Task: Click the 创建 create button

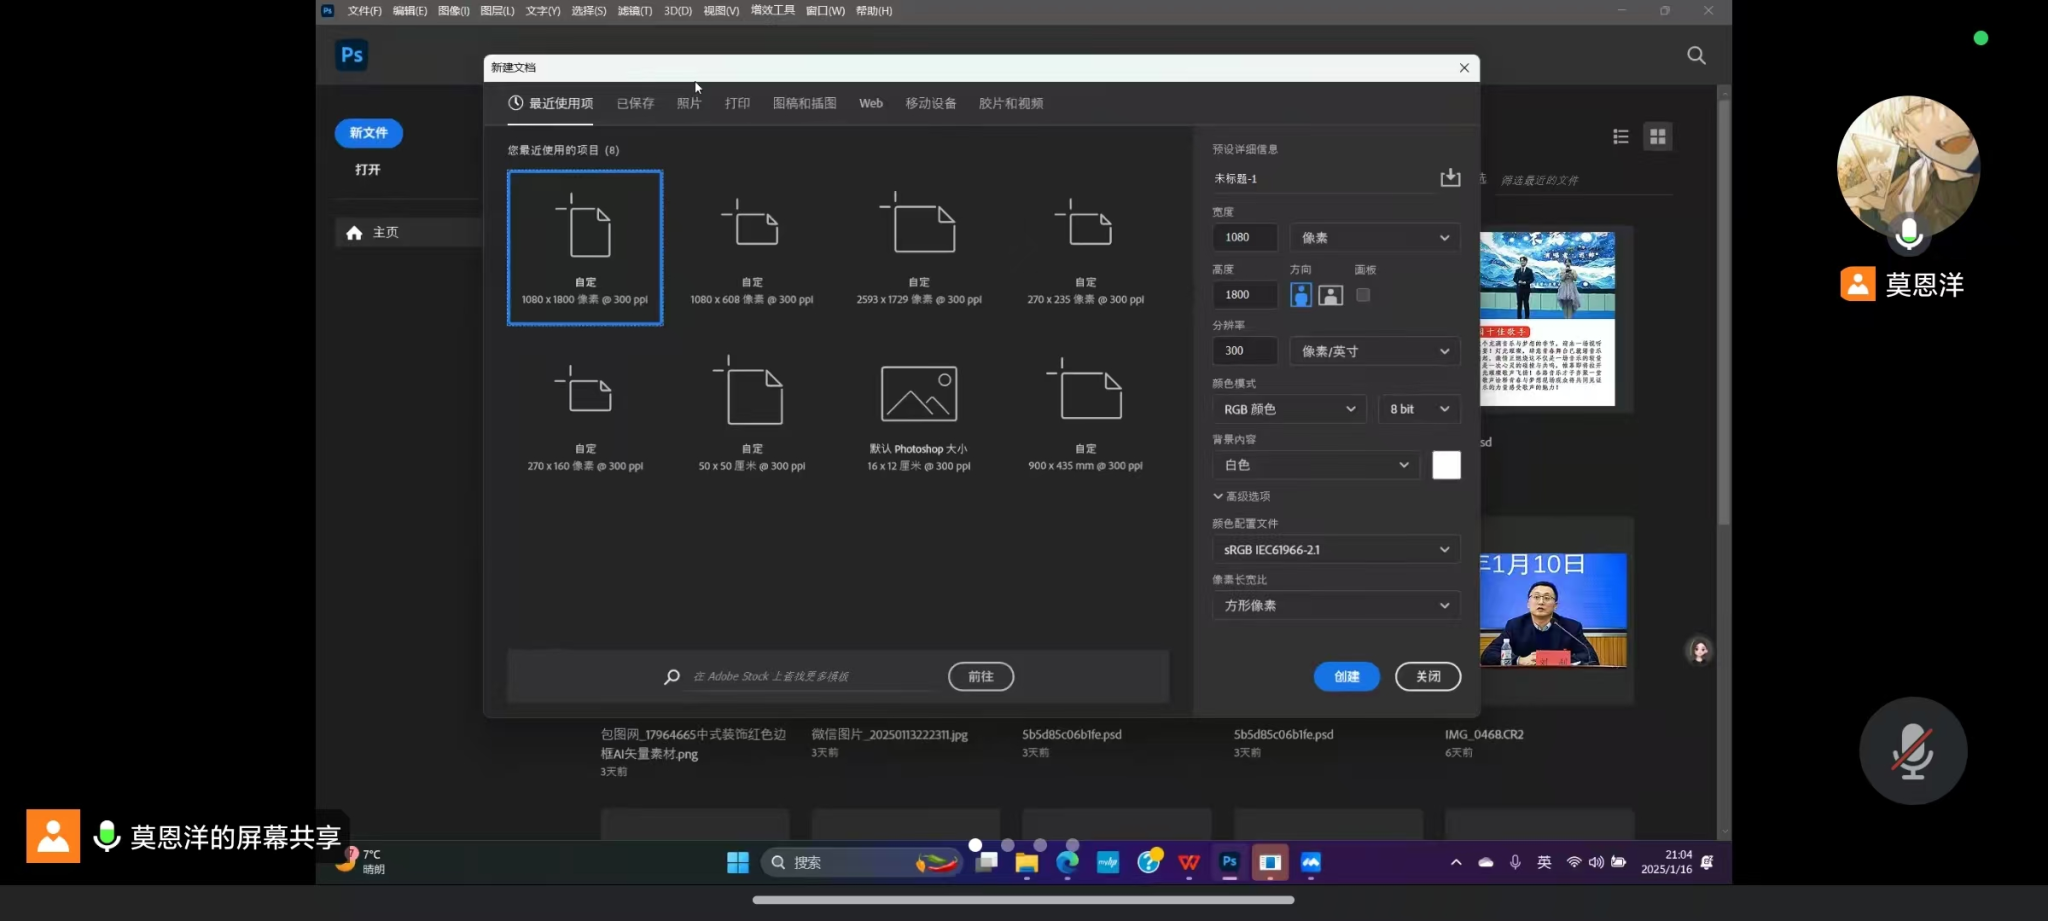Action: point(1346,677)
